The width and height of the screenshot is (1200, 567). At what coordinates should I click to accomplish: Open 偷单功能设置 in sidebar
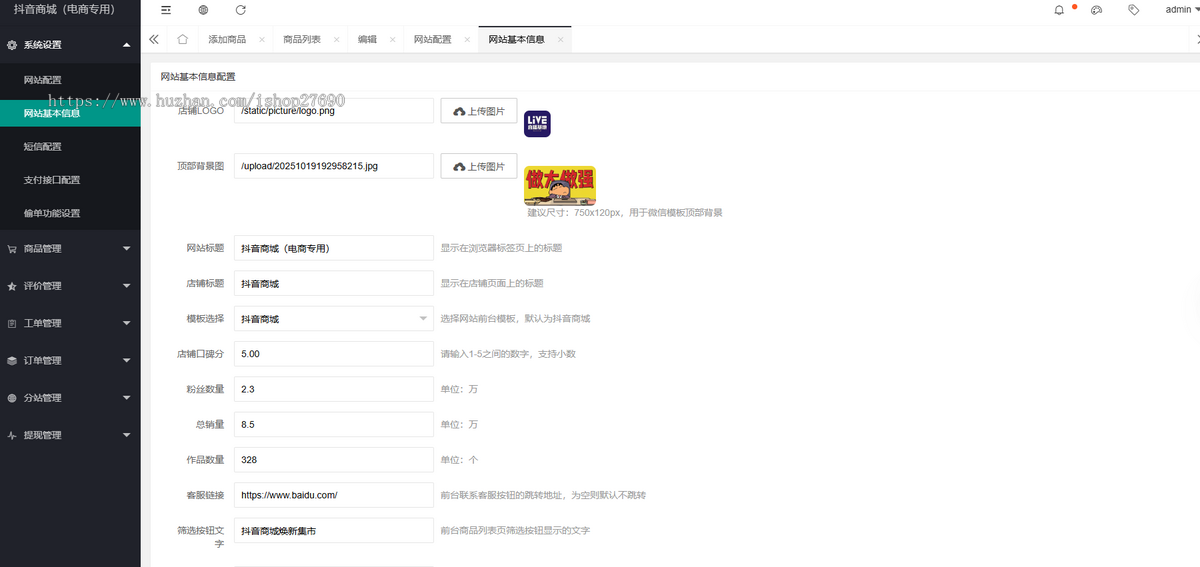[x=70, y=213]
